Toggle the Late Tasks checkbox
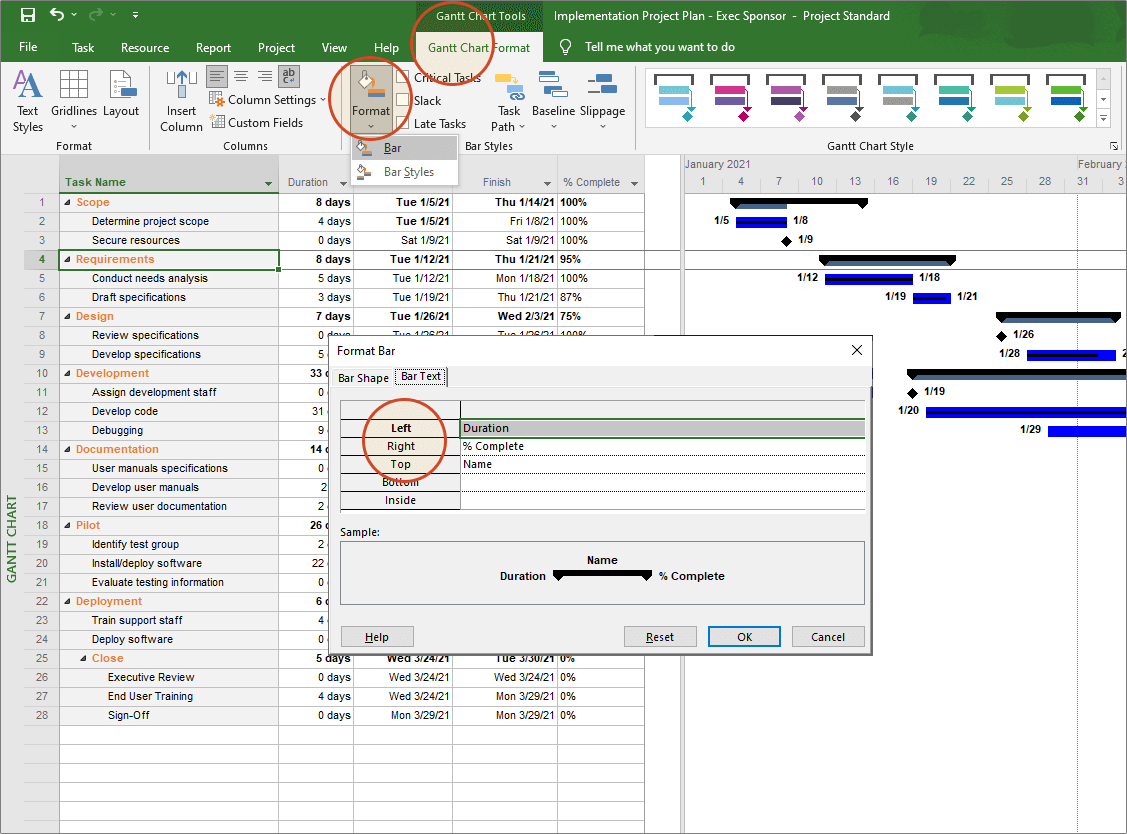 [x=404, y=124]
